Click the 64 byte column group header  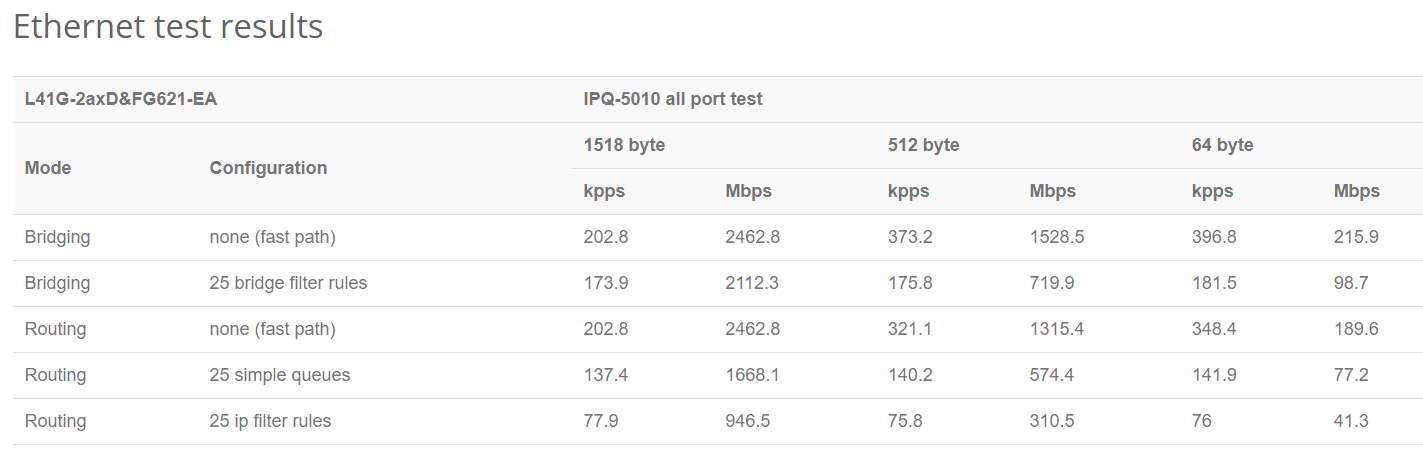click(1301, 145)
